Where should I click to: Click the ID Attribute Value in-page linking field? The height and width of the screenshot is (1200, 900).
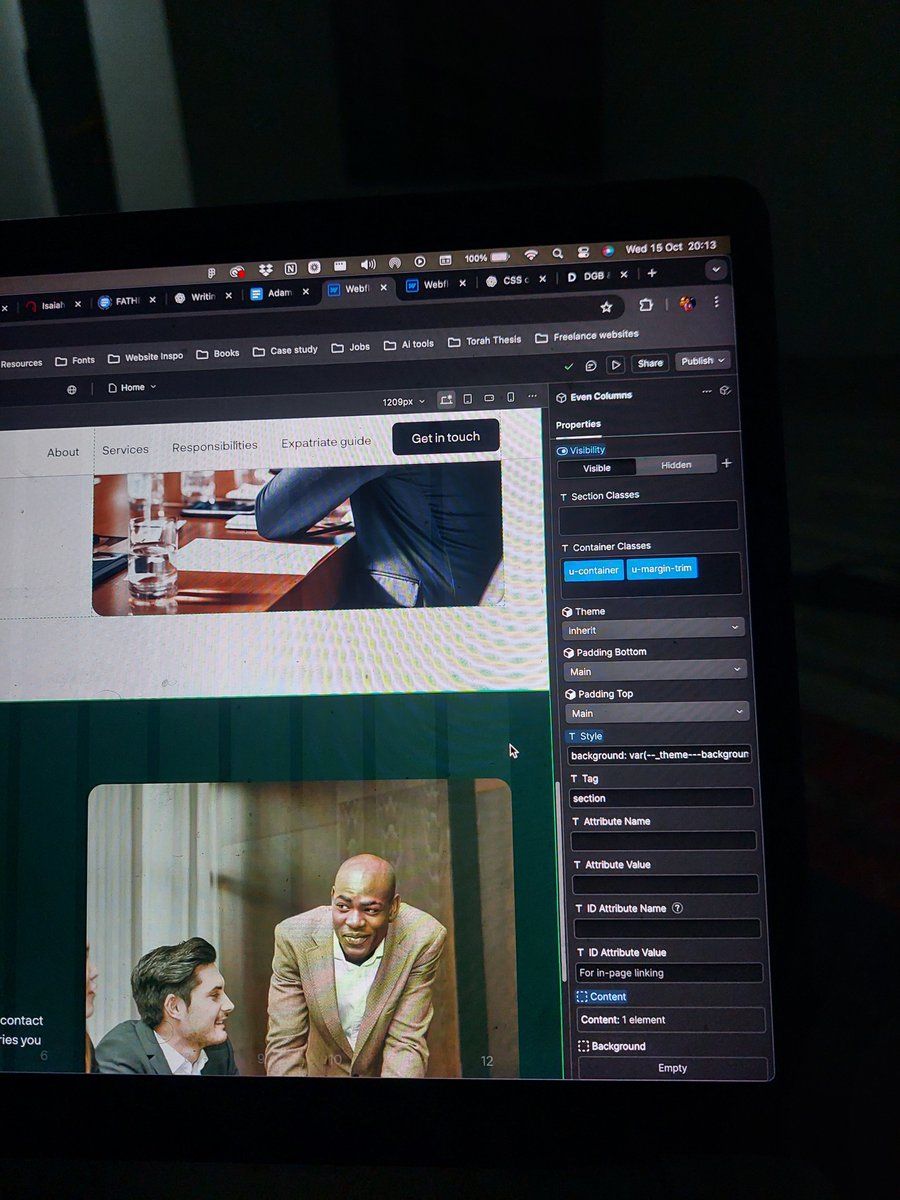[669, 973]
